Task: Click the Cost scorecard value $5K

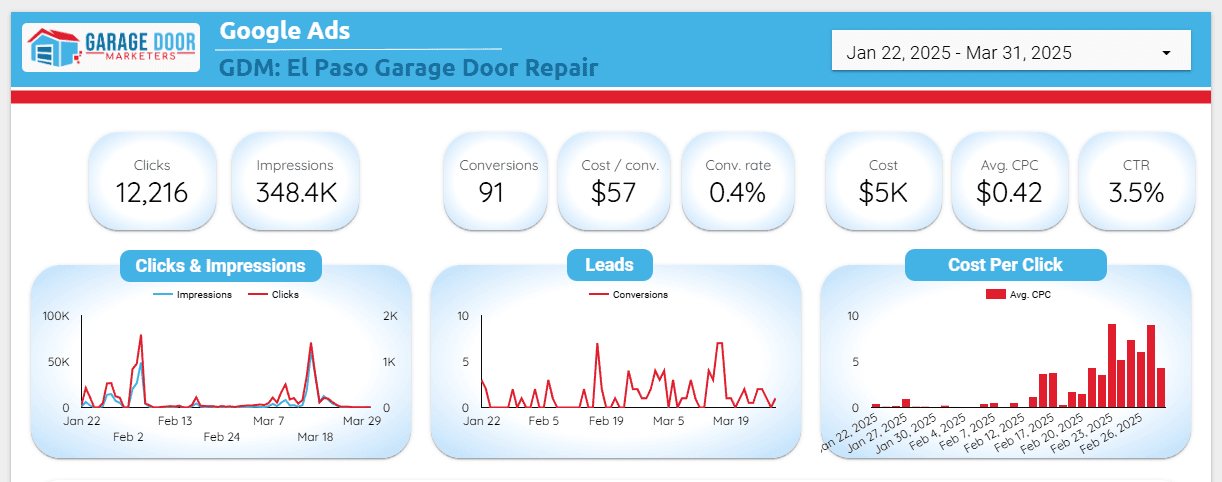Action: coord(883,193)
